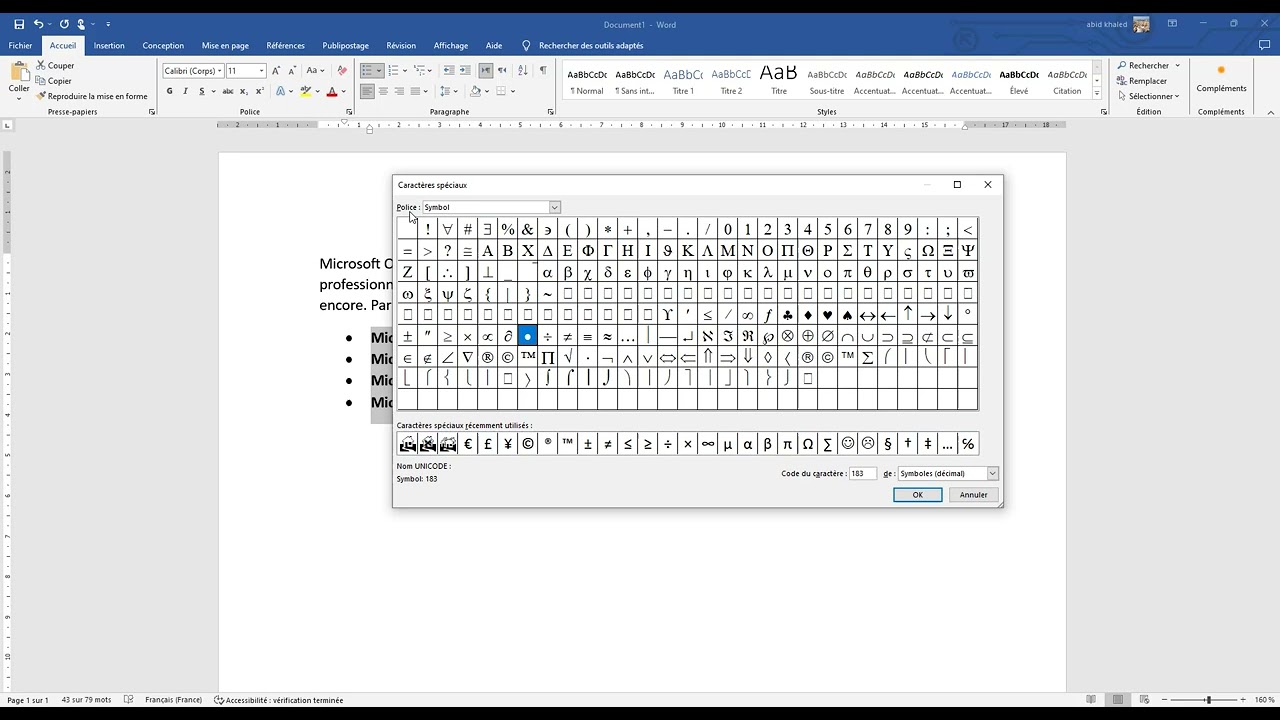Pick the dagger † recently used symbol

pos(908,444)
